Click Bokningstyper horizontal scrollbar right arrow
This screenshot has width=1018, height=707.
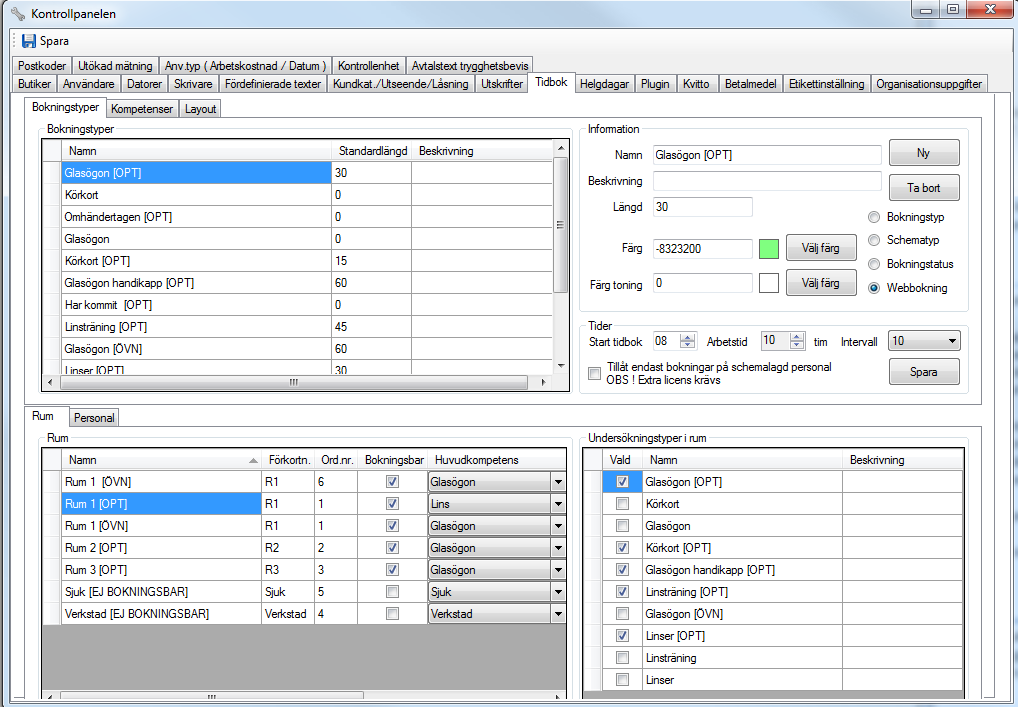543,382
